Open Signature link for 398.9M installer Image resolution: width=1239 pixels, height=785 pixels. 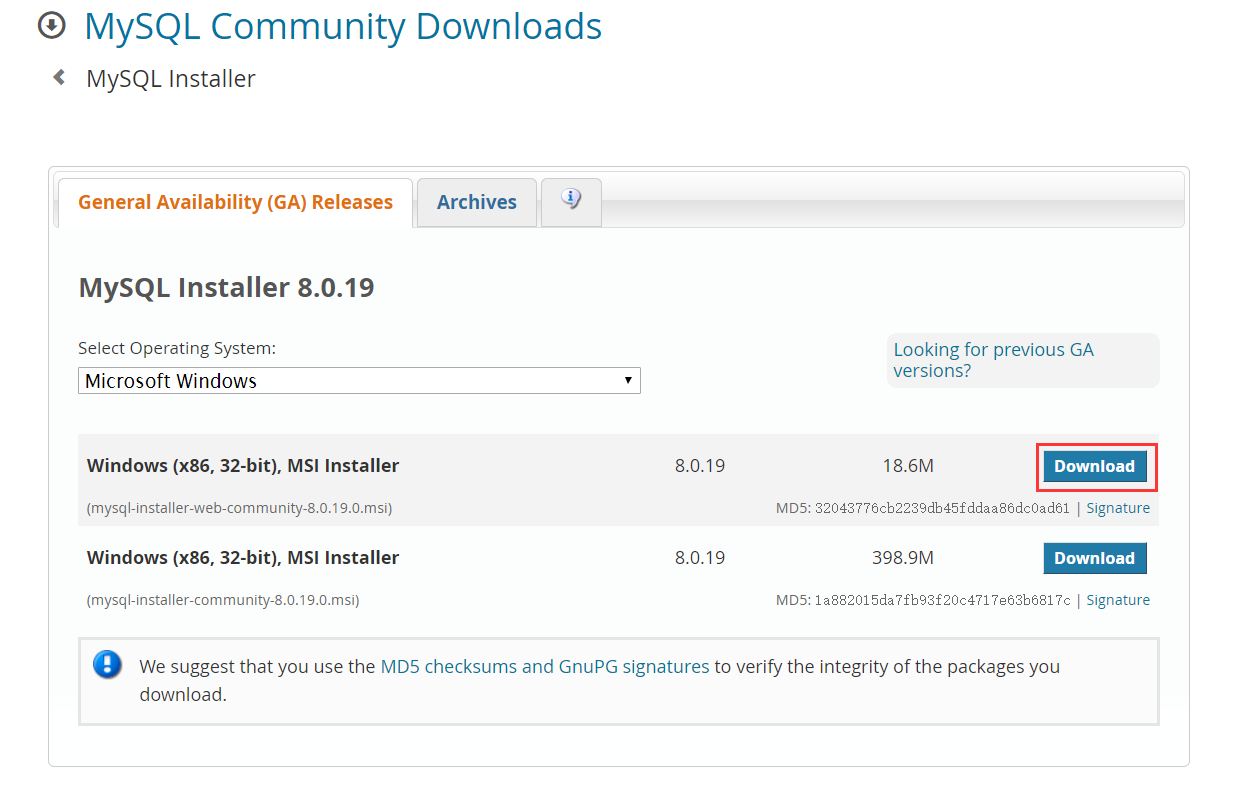pos(1118,600)
